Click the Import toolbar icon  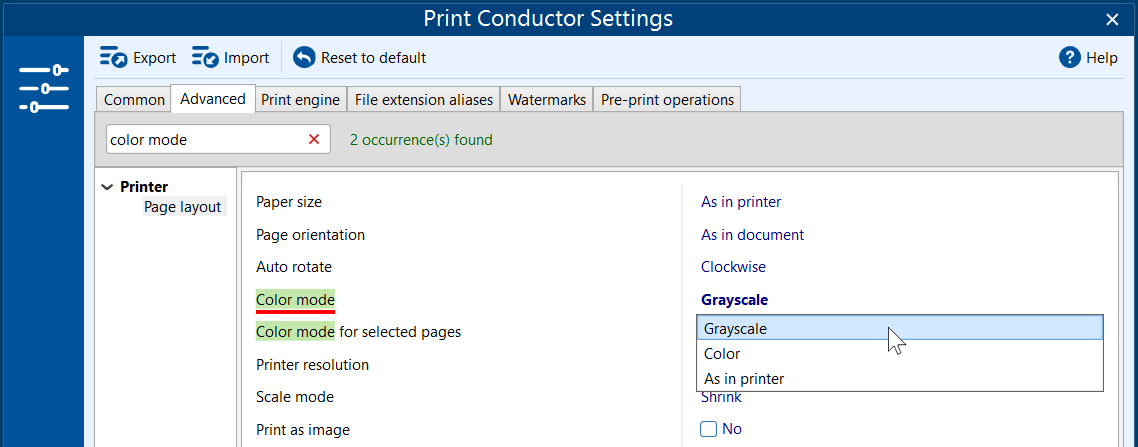[x=205, y=58]
